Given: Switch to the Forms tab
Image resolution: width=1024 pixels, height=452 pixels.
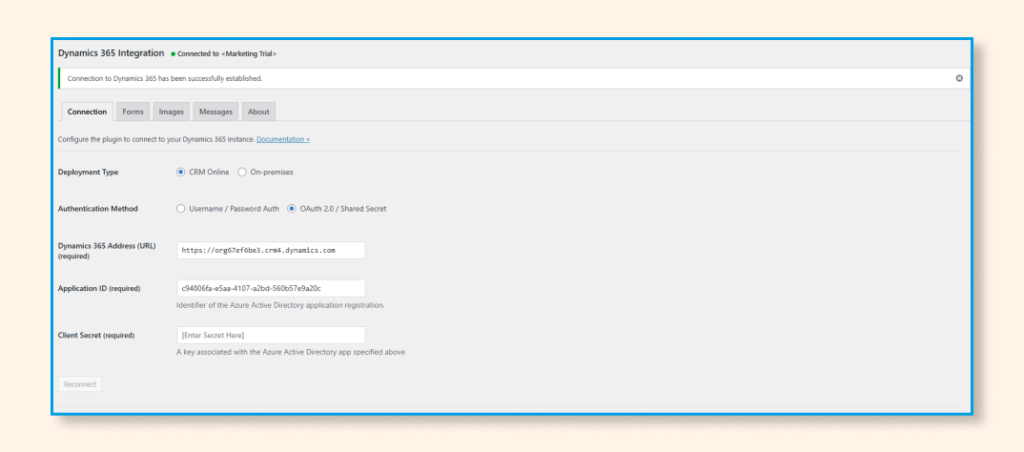Looking at the screenshot, I should coord(133,112).
